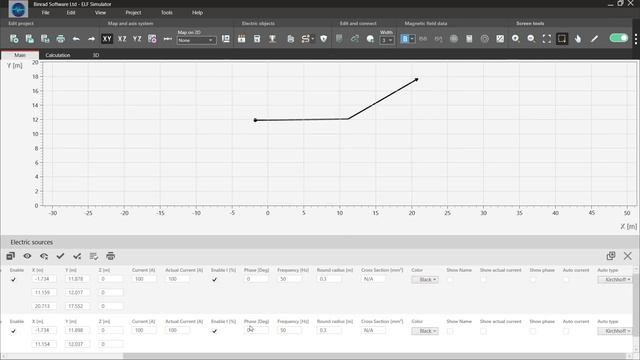Open the Project menu

pos(133,13)
